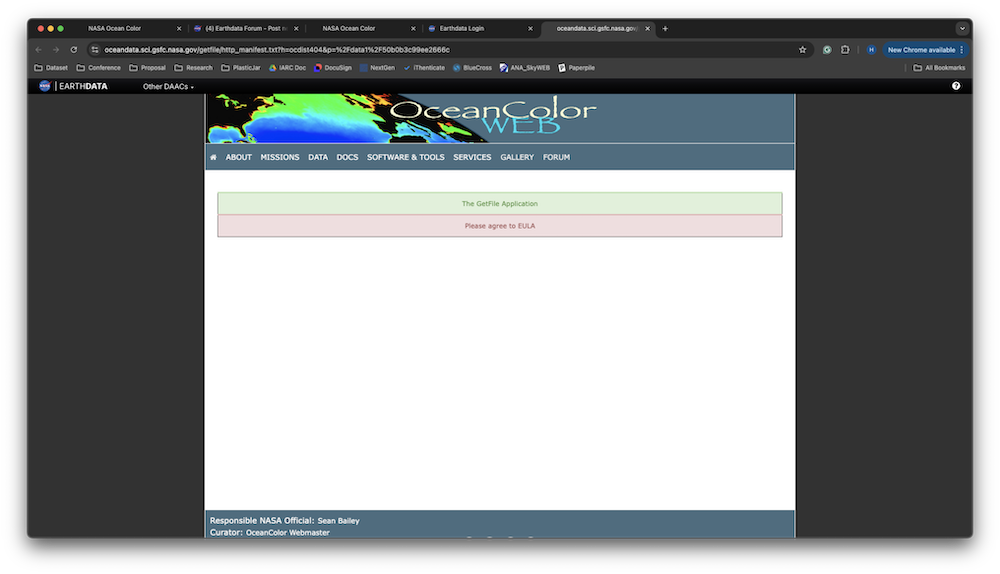Image resolution: width=1000 pixels, height=574 pixels.
Task: Open the BlueCross bookmark
Action: (472, 68)
